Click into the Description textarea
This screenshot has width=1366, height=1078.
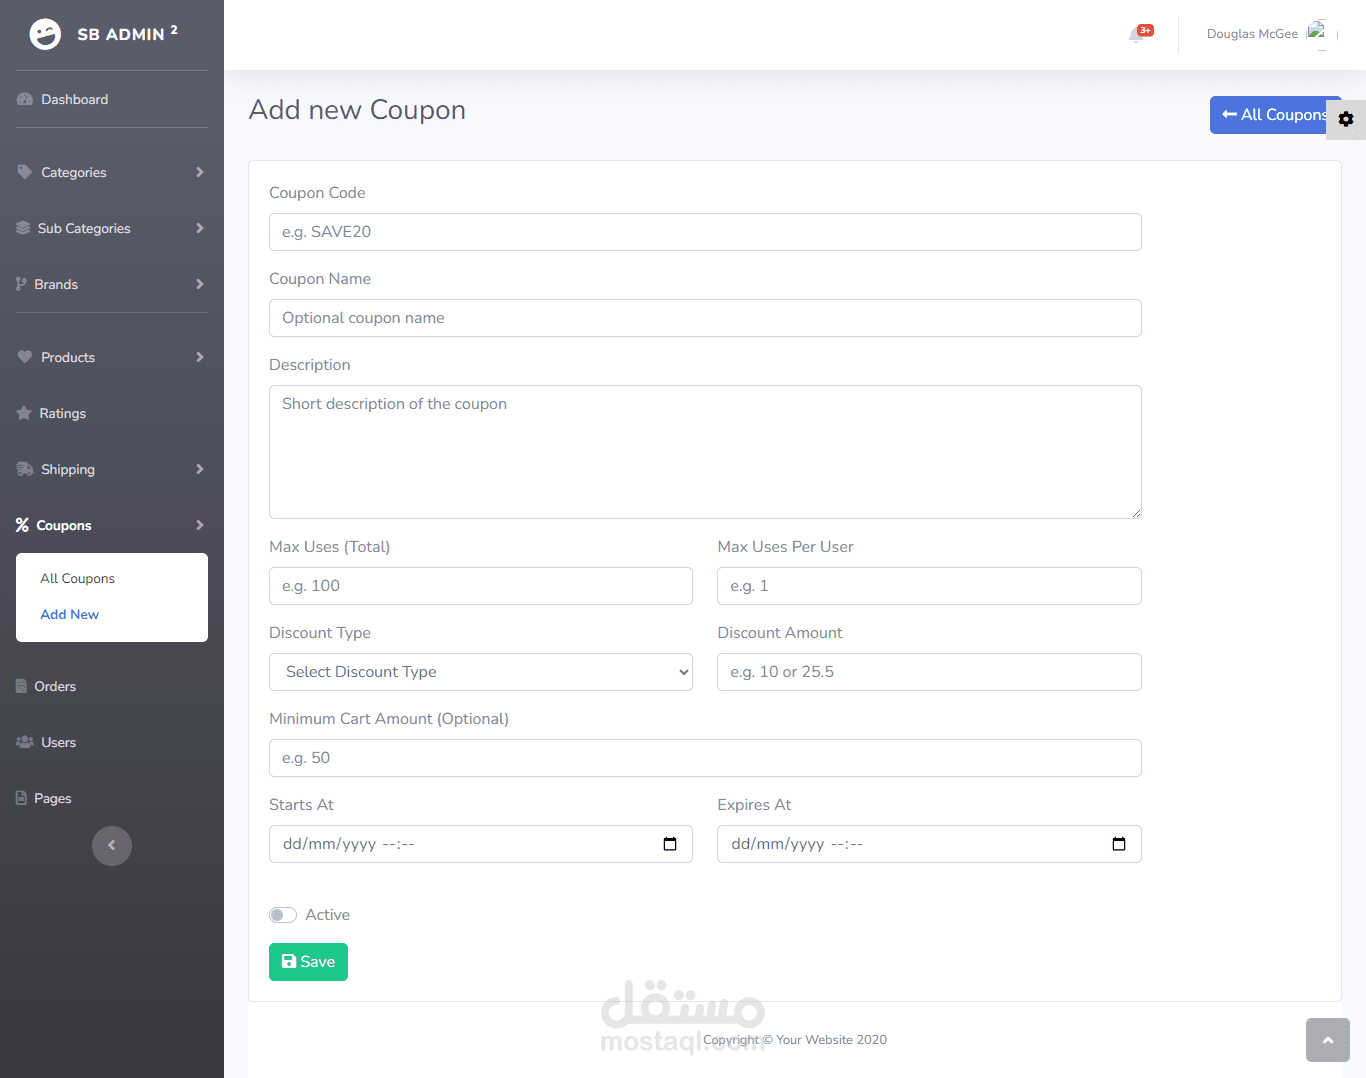pyautogui.click(x=705, y=452)
